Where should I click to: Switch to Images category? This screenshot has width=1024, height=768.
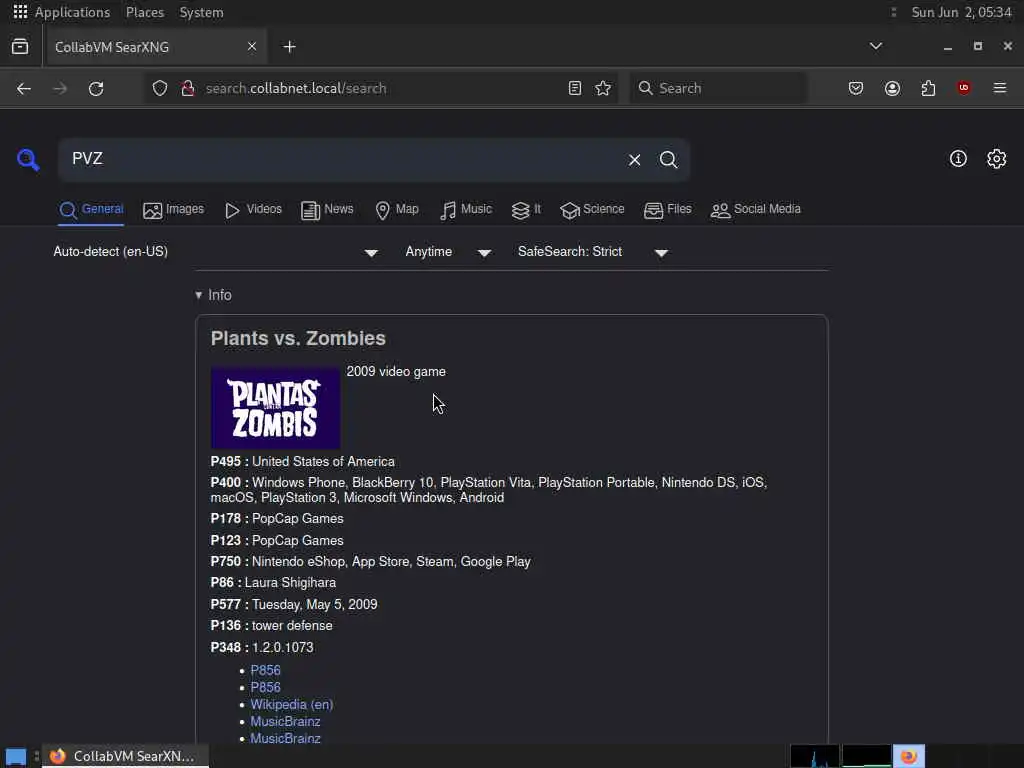click(174, 210)
